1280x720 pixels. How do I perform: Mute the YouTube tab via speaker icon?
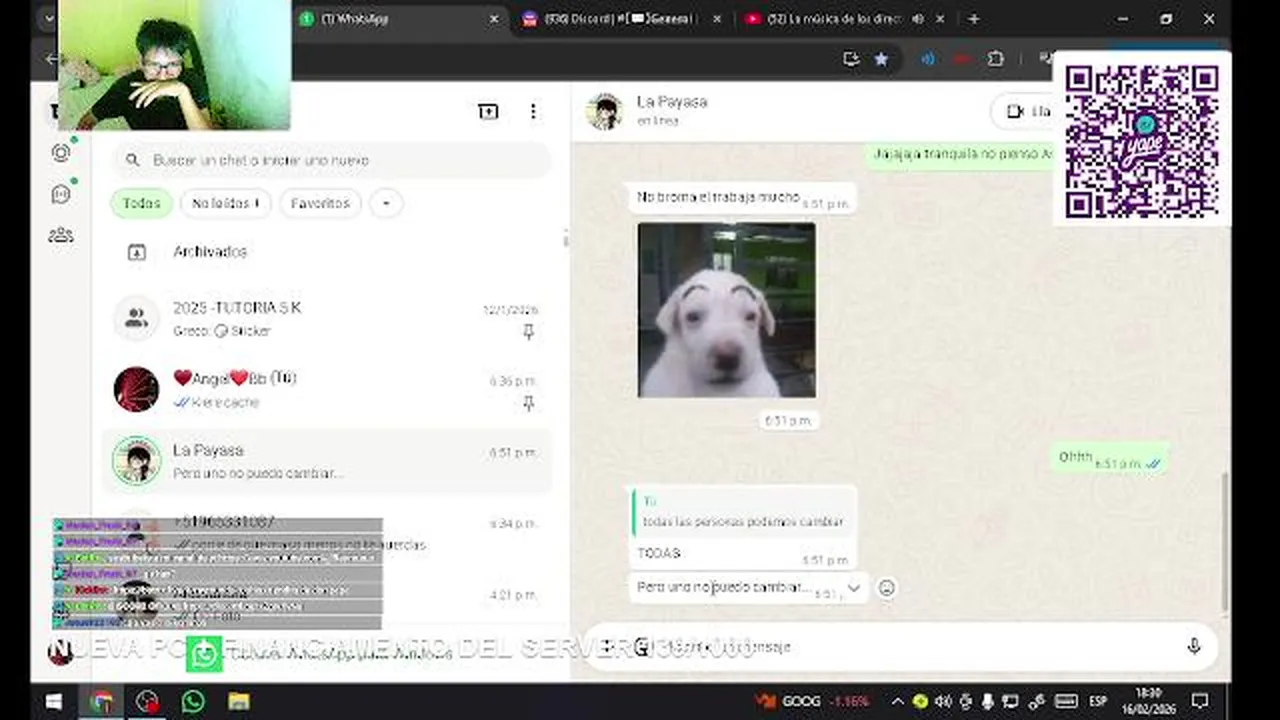pos(918,19)
